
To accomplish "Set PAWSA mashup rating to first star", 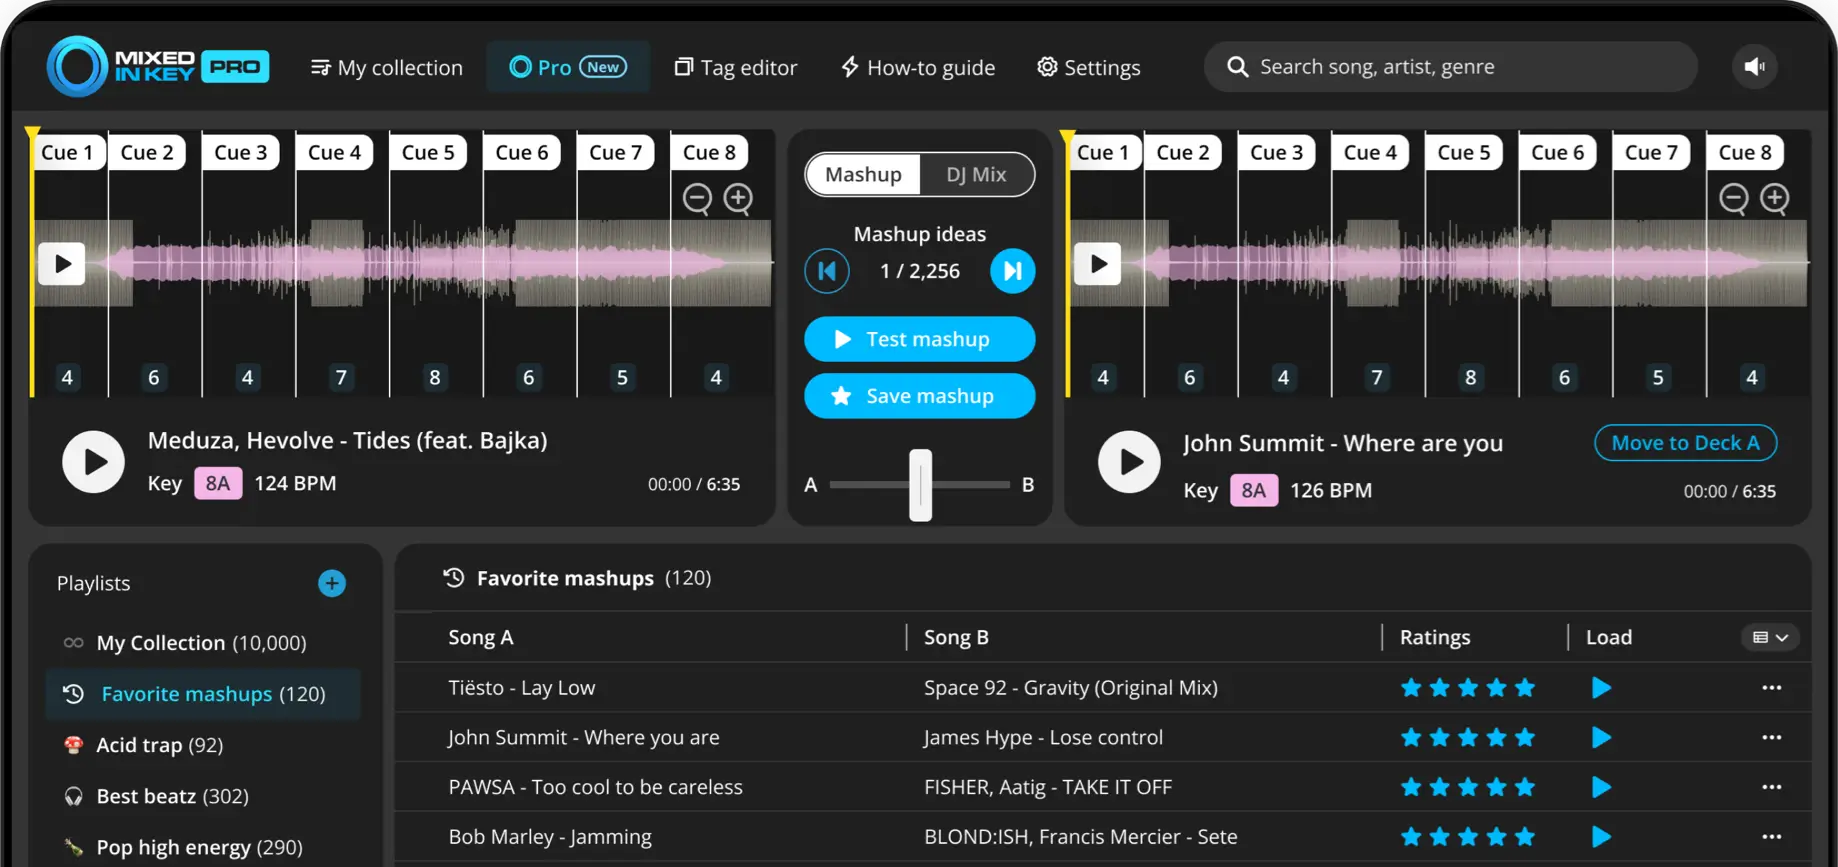I will pyautogui.click(x=1411, y=787).
